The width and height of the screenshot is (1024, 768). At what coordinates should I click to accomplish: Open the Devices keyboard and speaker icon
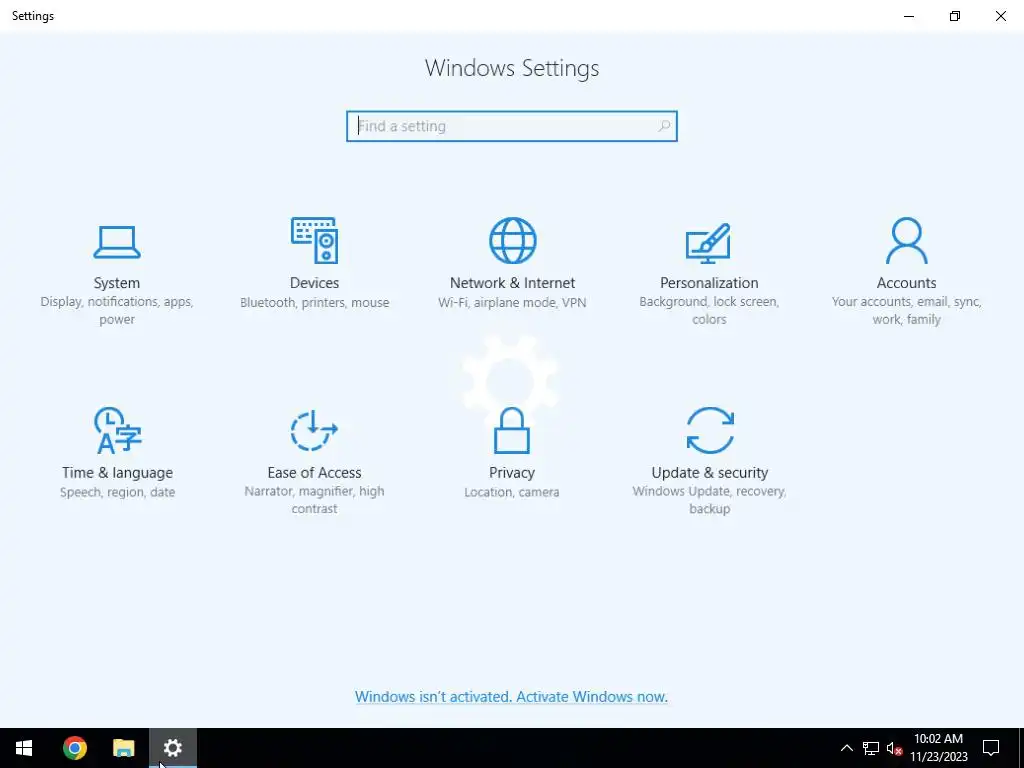[x=314, y=240]
